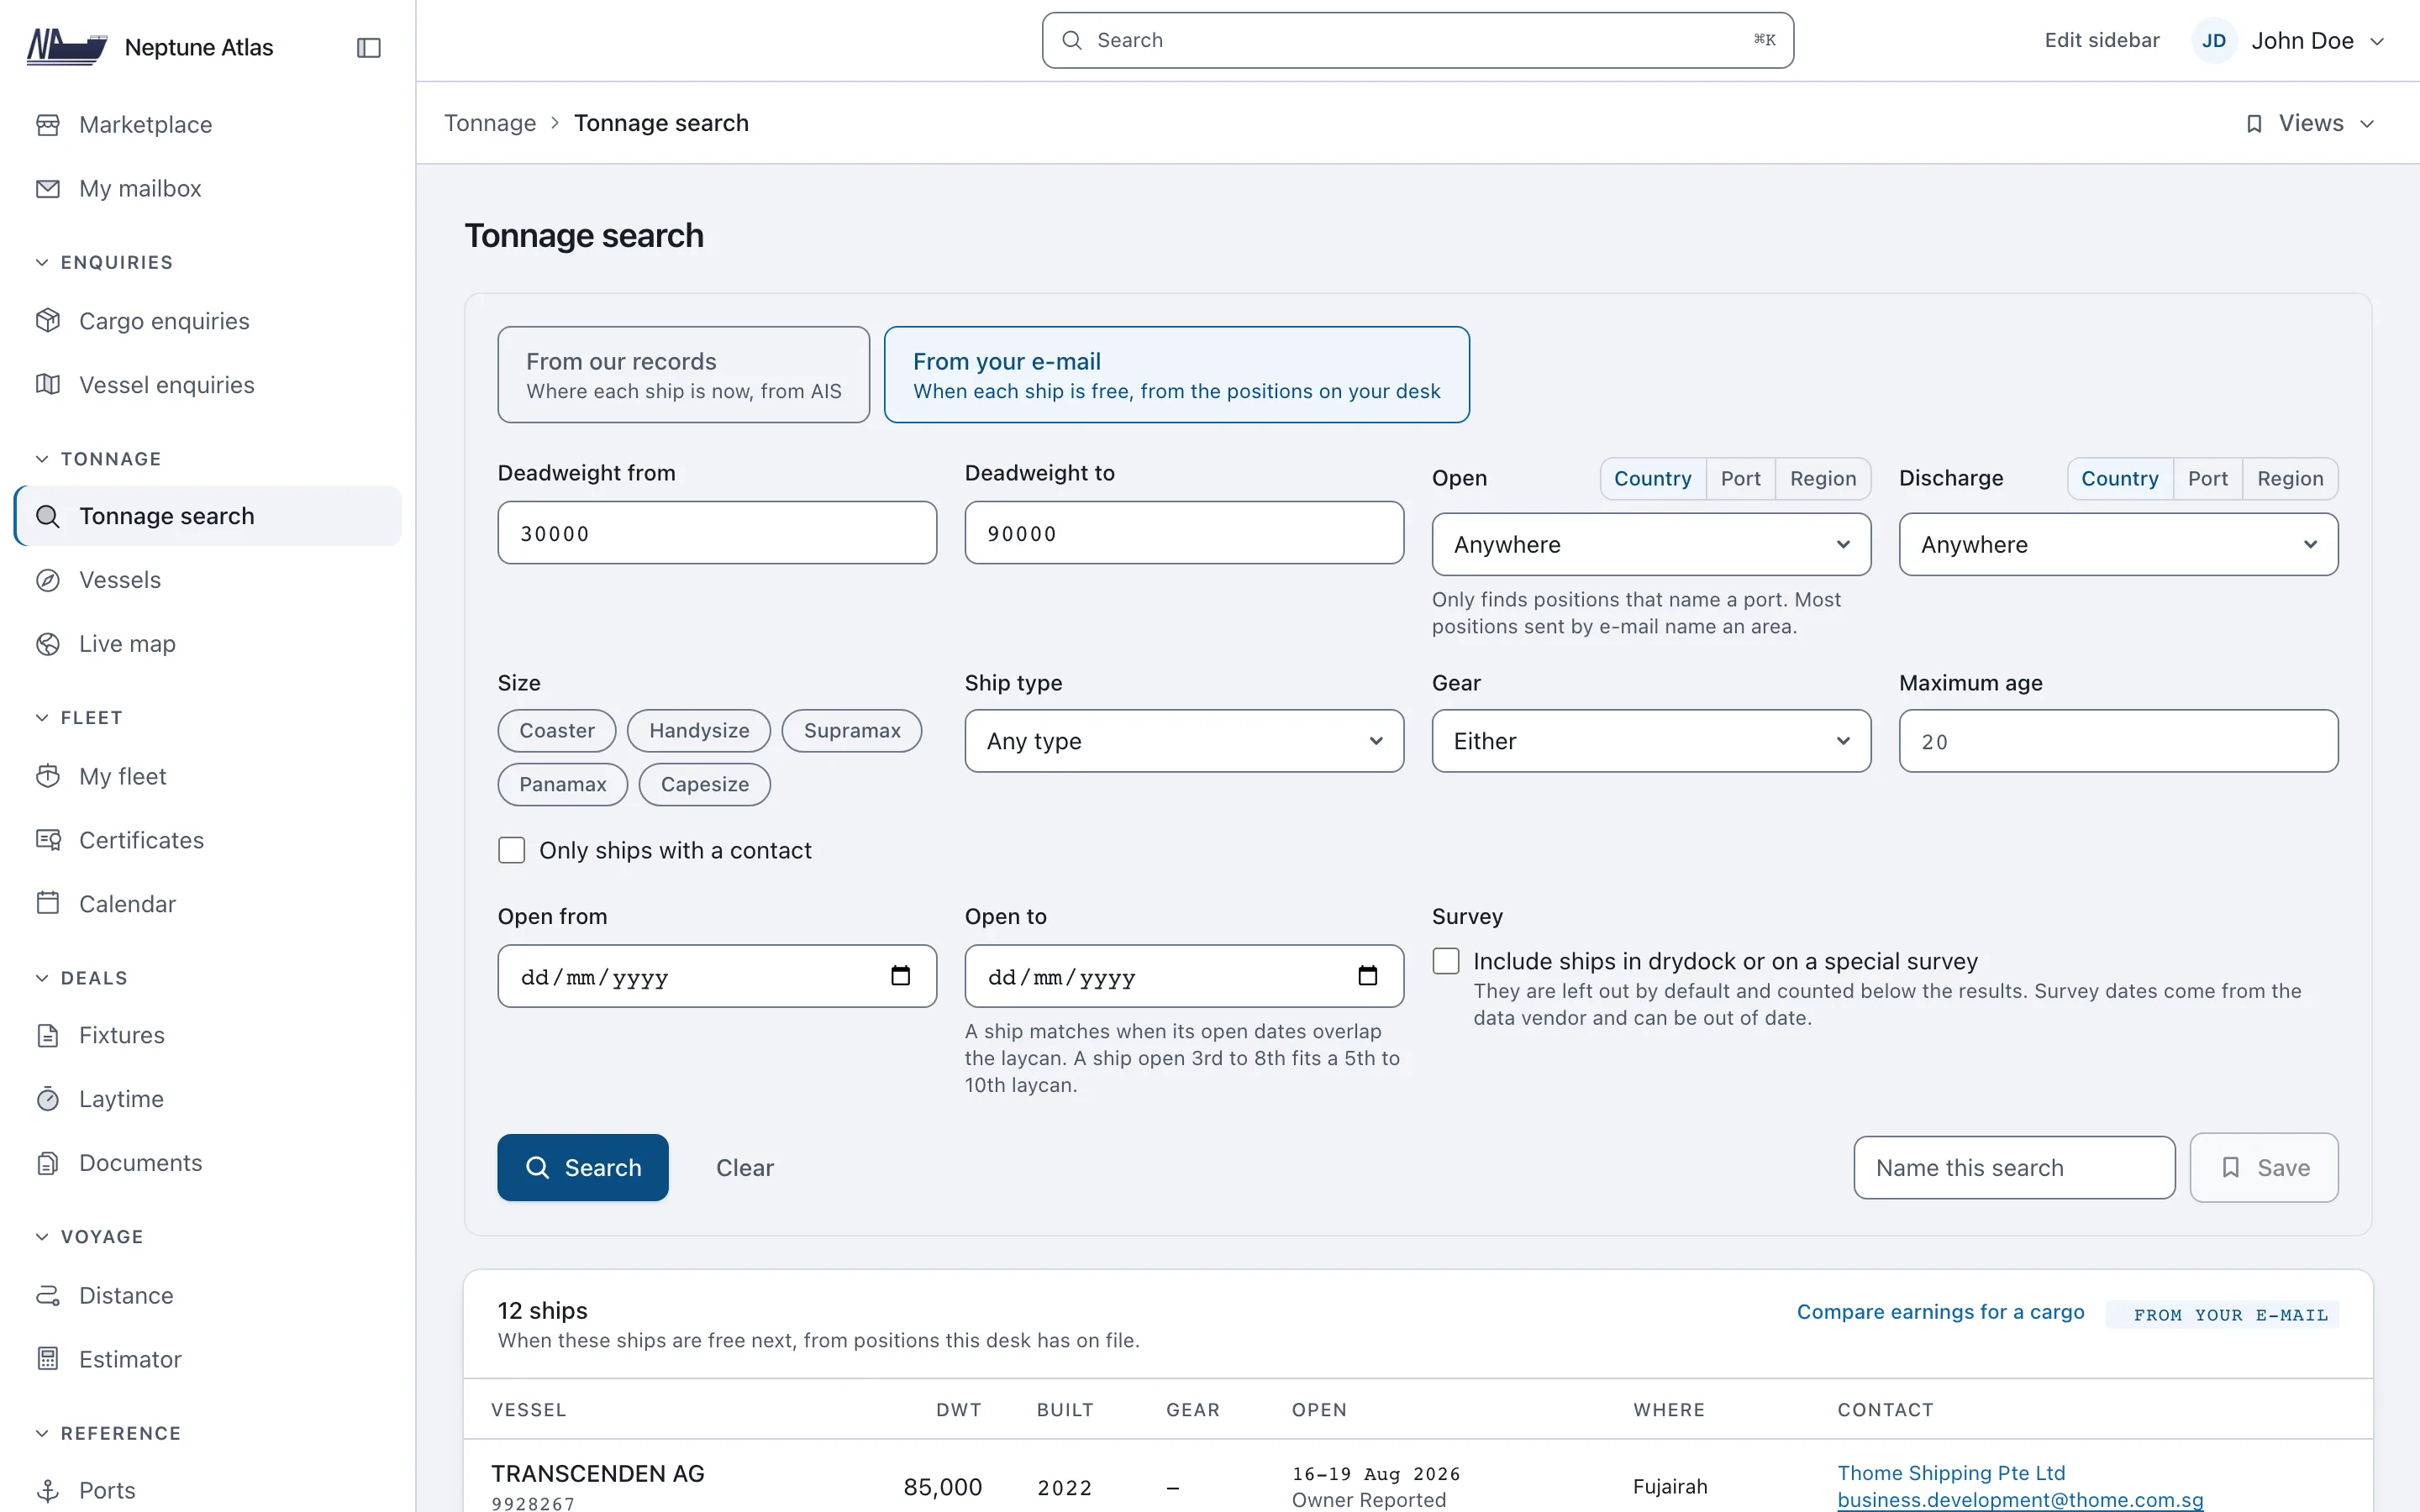2420x1512 pixels.
Task: Open Compare earnings for a cargo link
Action: pyautogui.click(x=1940, y=1312)
